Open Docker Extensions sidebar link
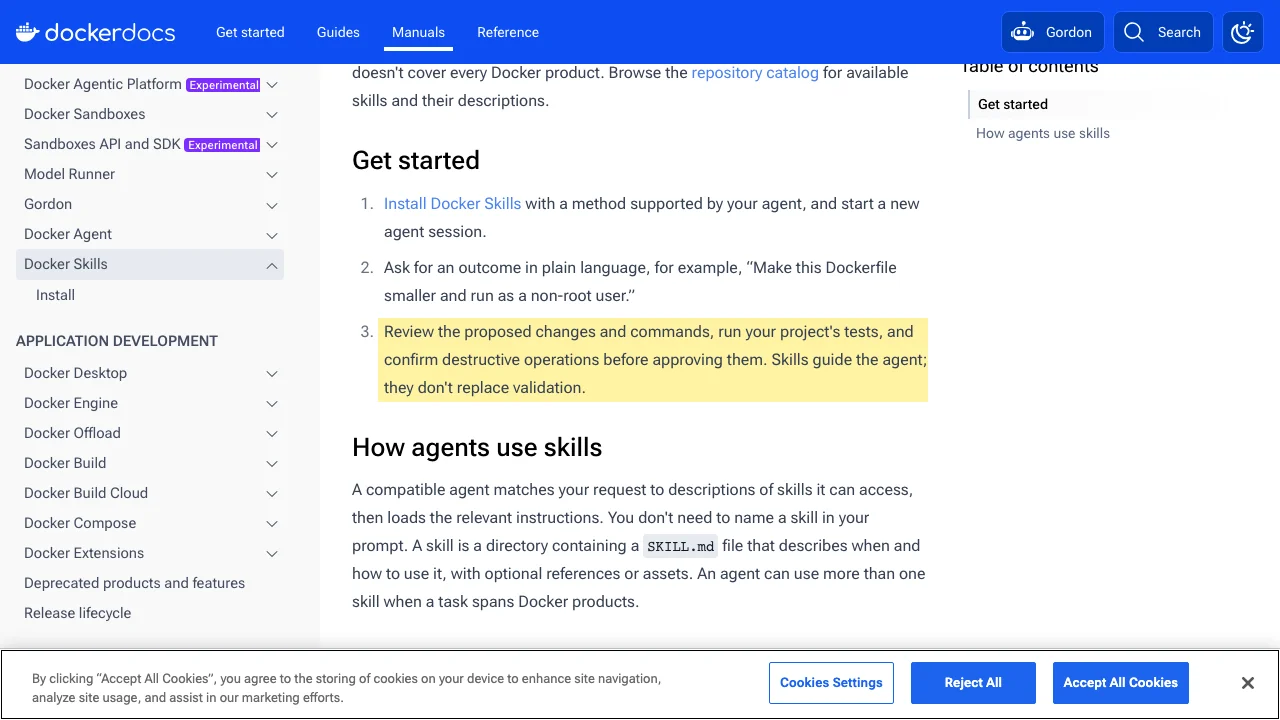1280x720 pixels. [x=84, y=553]
